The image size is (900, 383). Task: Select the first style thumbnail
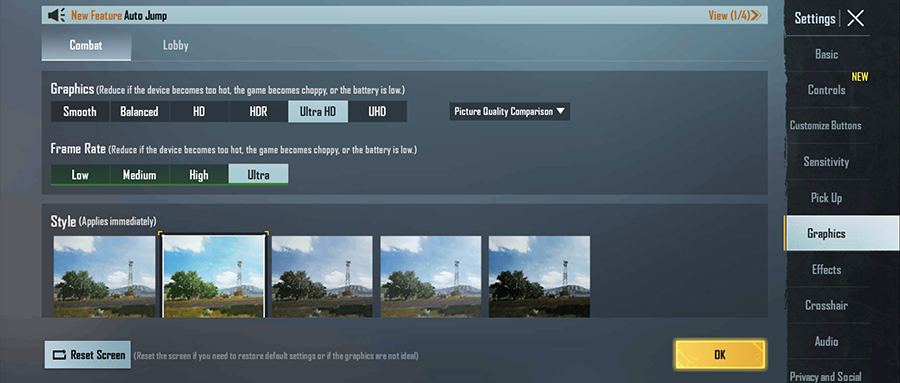[104, 276]
